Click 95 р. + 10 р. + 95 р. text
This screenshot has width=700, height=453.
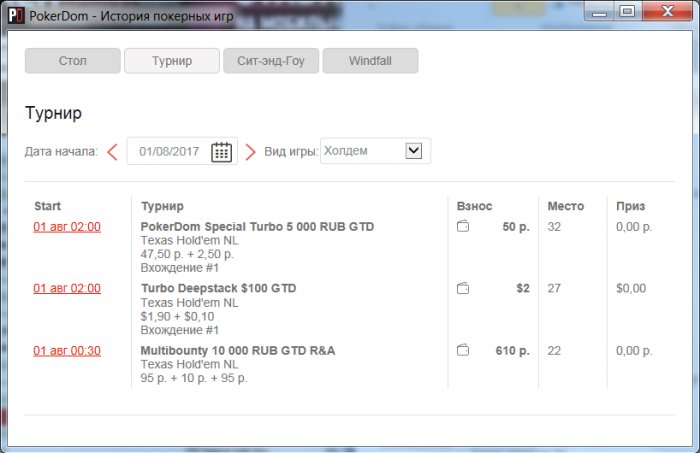pos(194,378)
